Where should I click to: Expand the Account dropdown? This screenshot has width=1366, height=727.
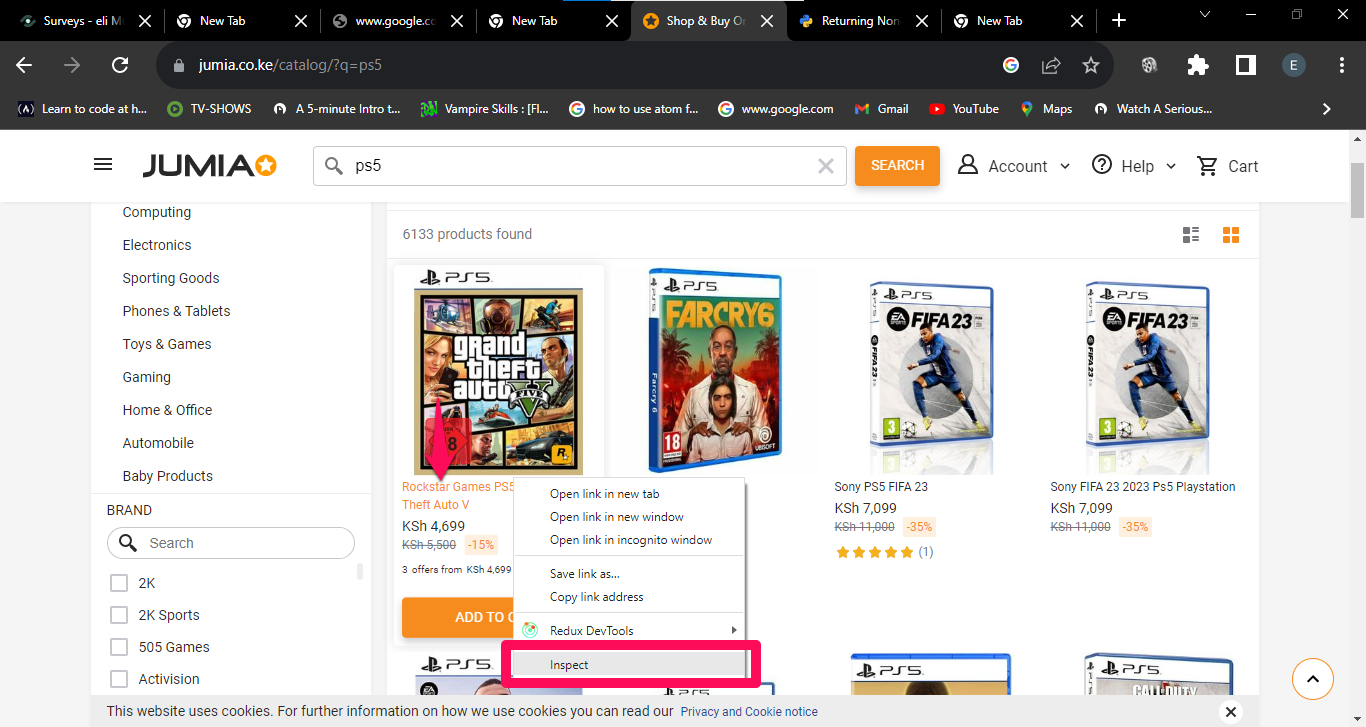click(x=1014, y=166)
